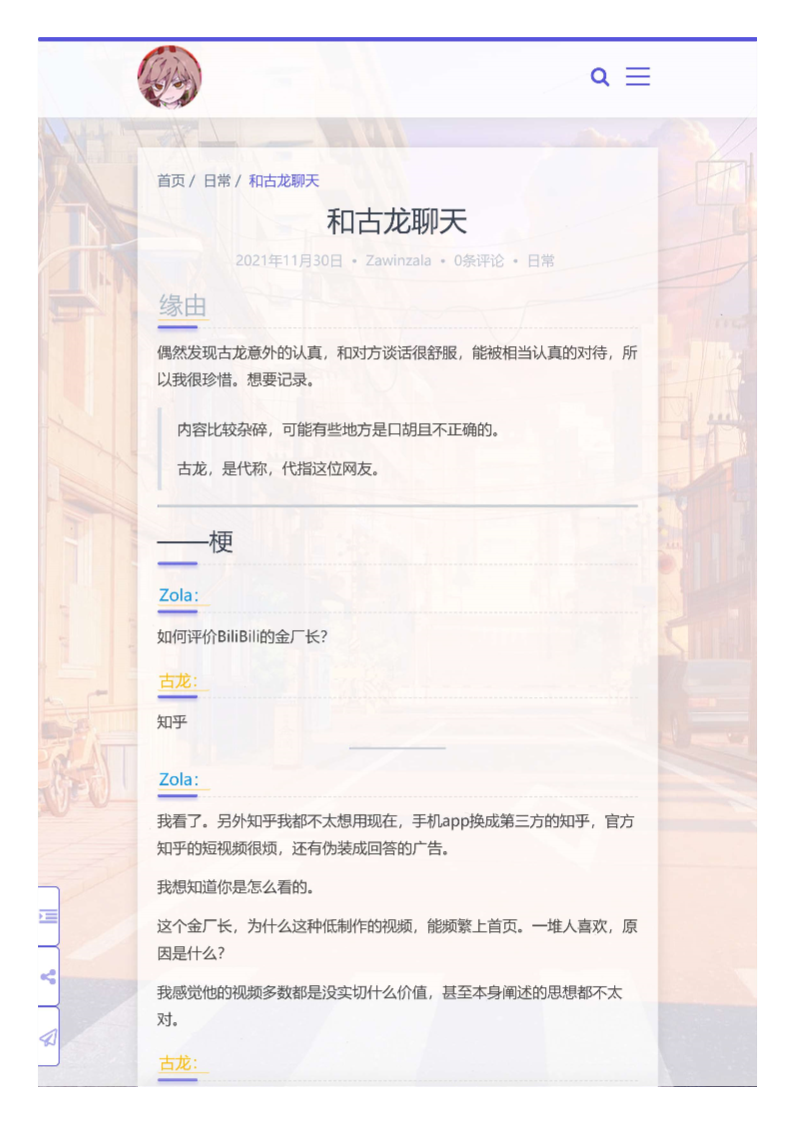Click the paragraph starting 我看了。另外知乎
This screenshot has height=1123, width=794.
[x=396, y=835]
